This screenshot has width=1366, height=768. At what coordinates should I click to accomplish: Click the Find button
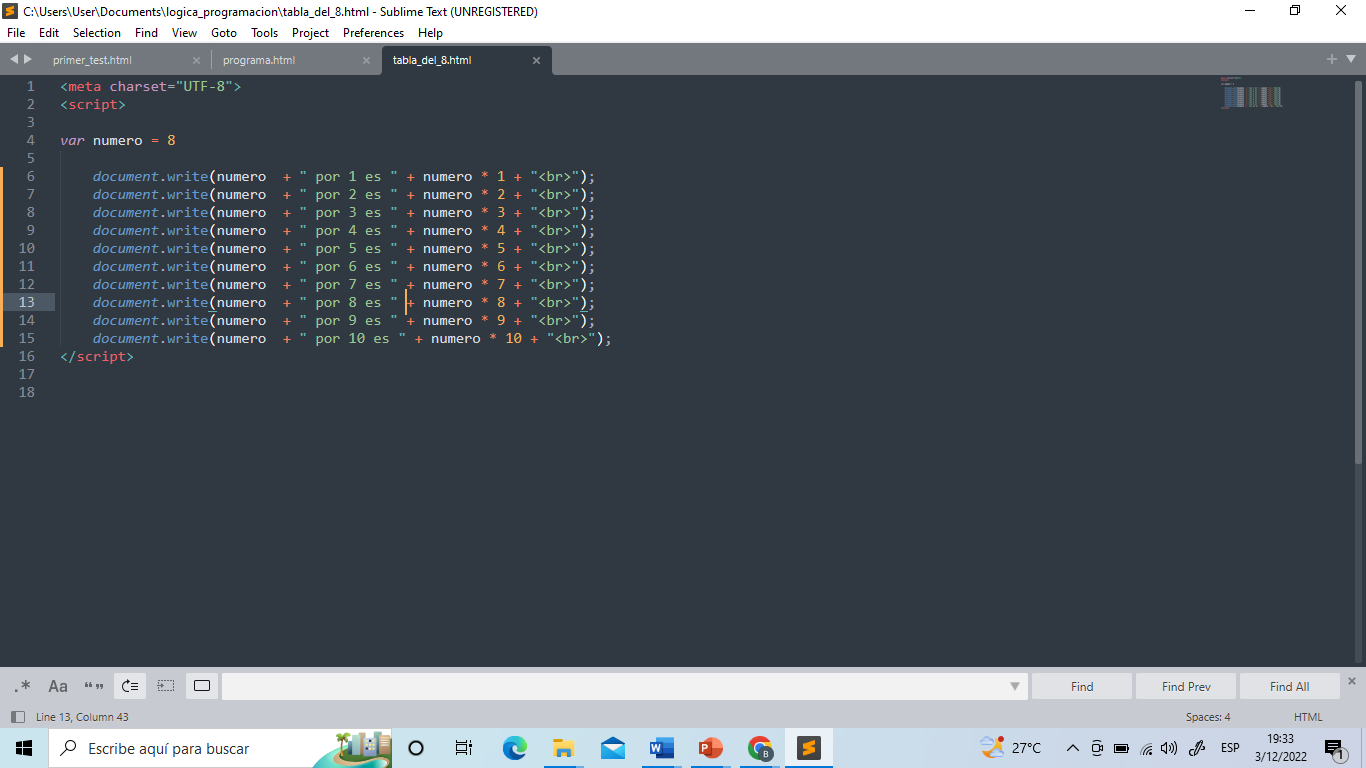(1082, 686)
